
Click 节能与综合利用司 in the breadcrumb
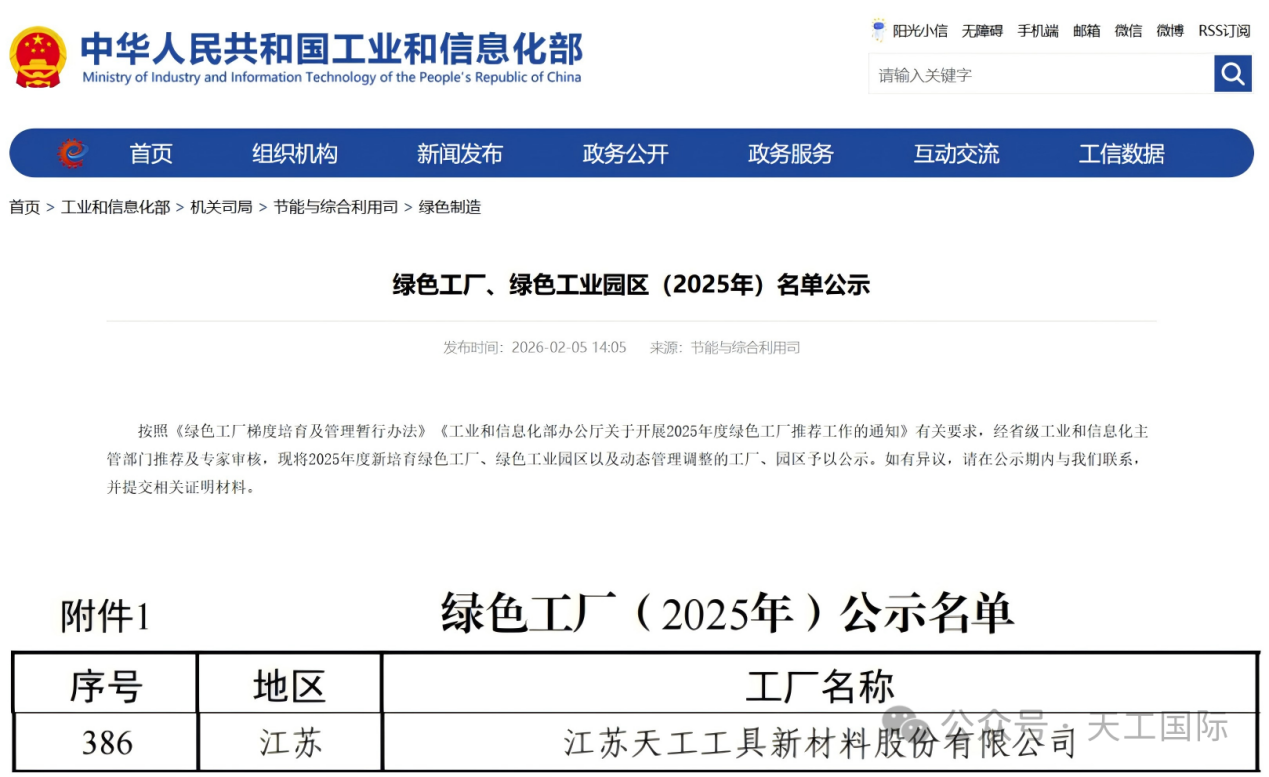335,207
